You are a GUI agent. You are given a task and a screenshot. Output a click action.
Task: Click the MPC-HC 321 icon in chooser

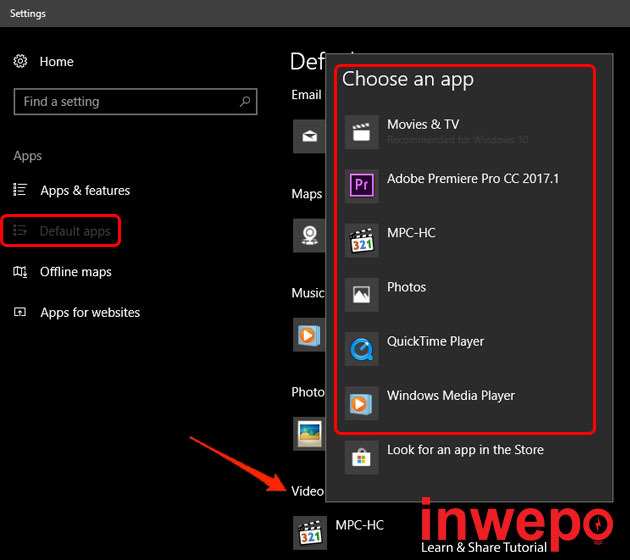pos(362,240)
